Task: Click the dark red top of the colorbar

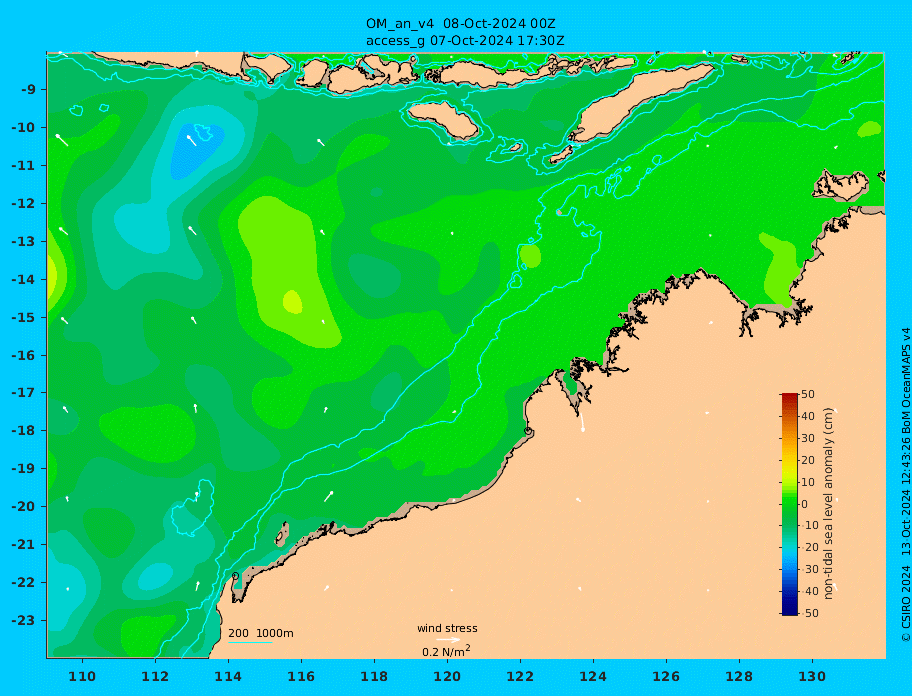Action: click(x=790, y=397)
